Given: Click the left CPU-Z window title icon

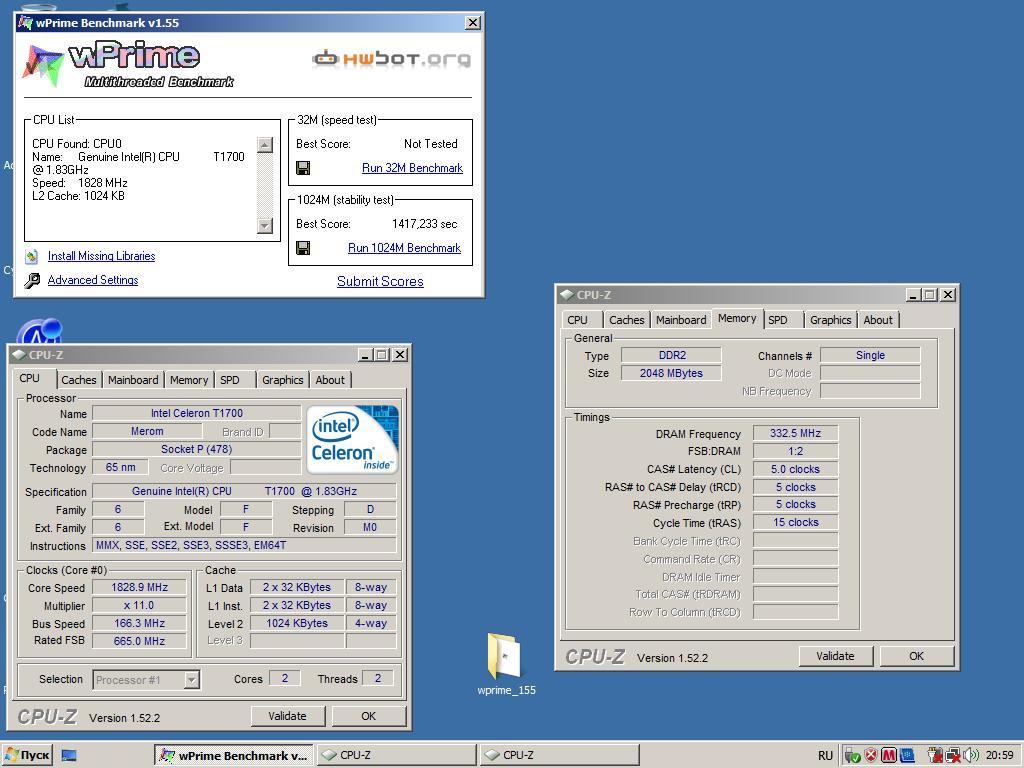Looking at the screenshot, I should 18,355.
